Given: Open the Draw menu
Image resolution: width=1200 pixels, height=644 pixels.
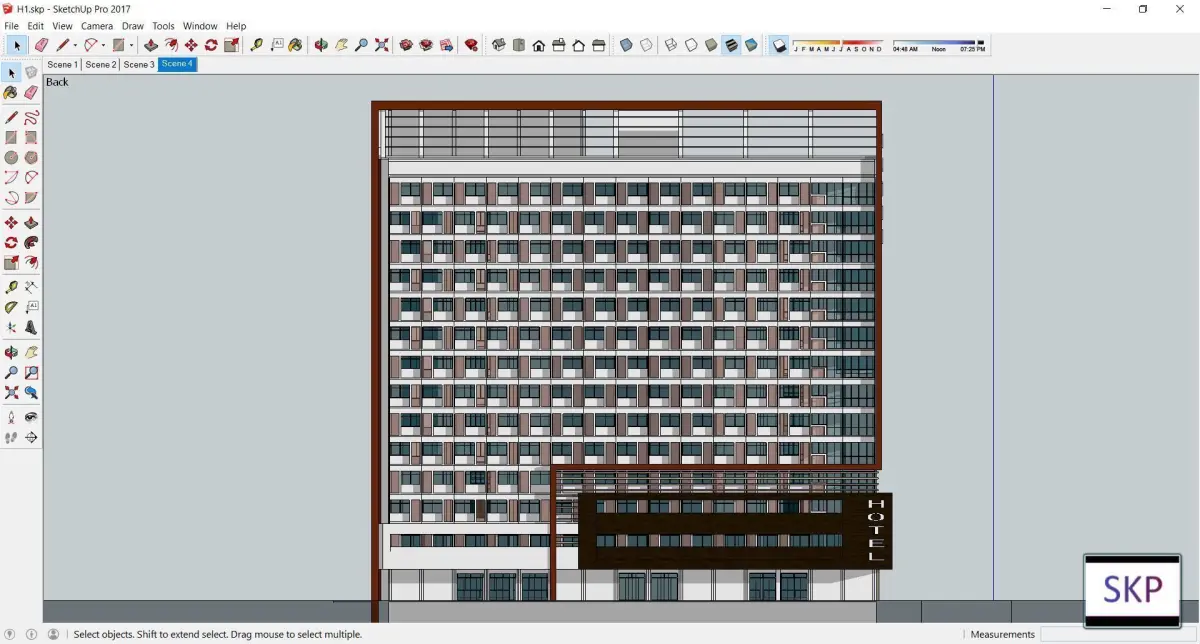Looking at the screenshot, I should [133, 26].
